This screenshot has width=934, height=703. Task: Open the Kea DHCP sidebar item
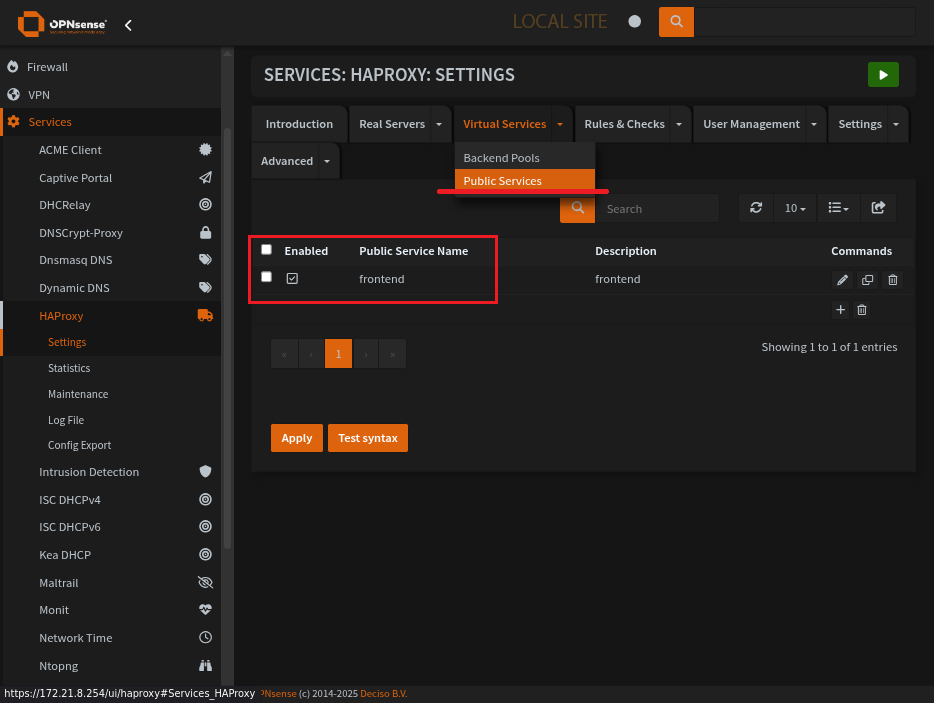65,555
